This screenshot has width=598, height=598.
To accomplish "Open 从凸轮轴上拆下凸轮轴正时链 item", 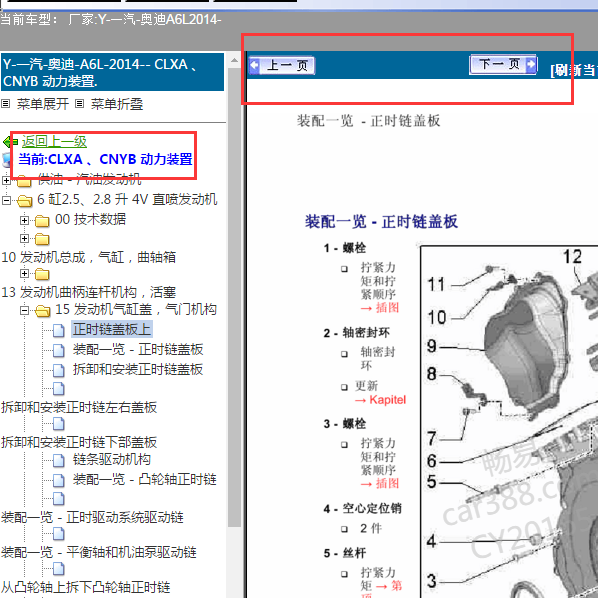I will [85, 587].
